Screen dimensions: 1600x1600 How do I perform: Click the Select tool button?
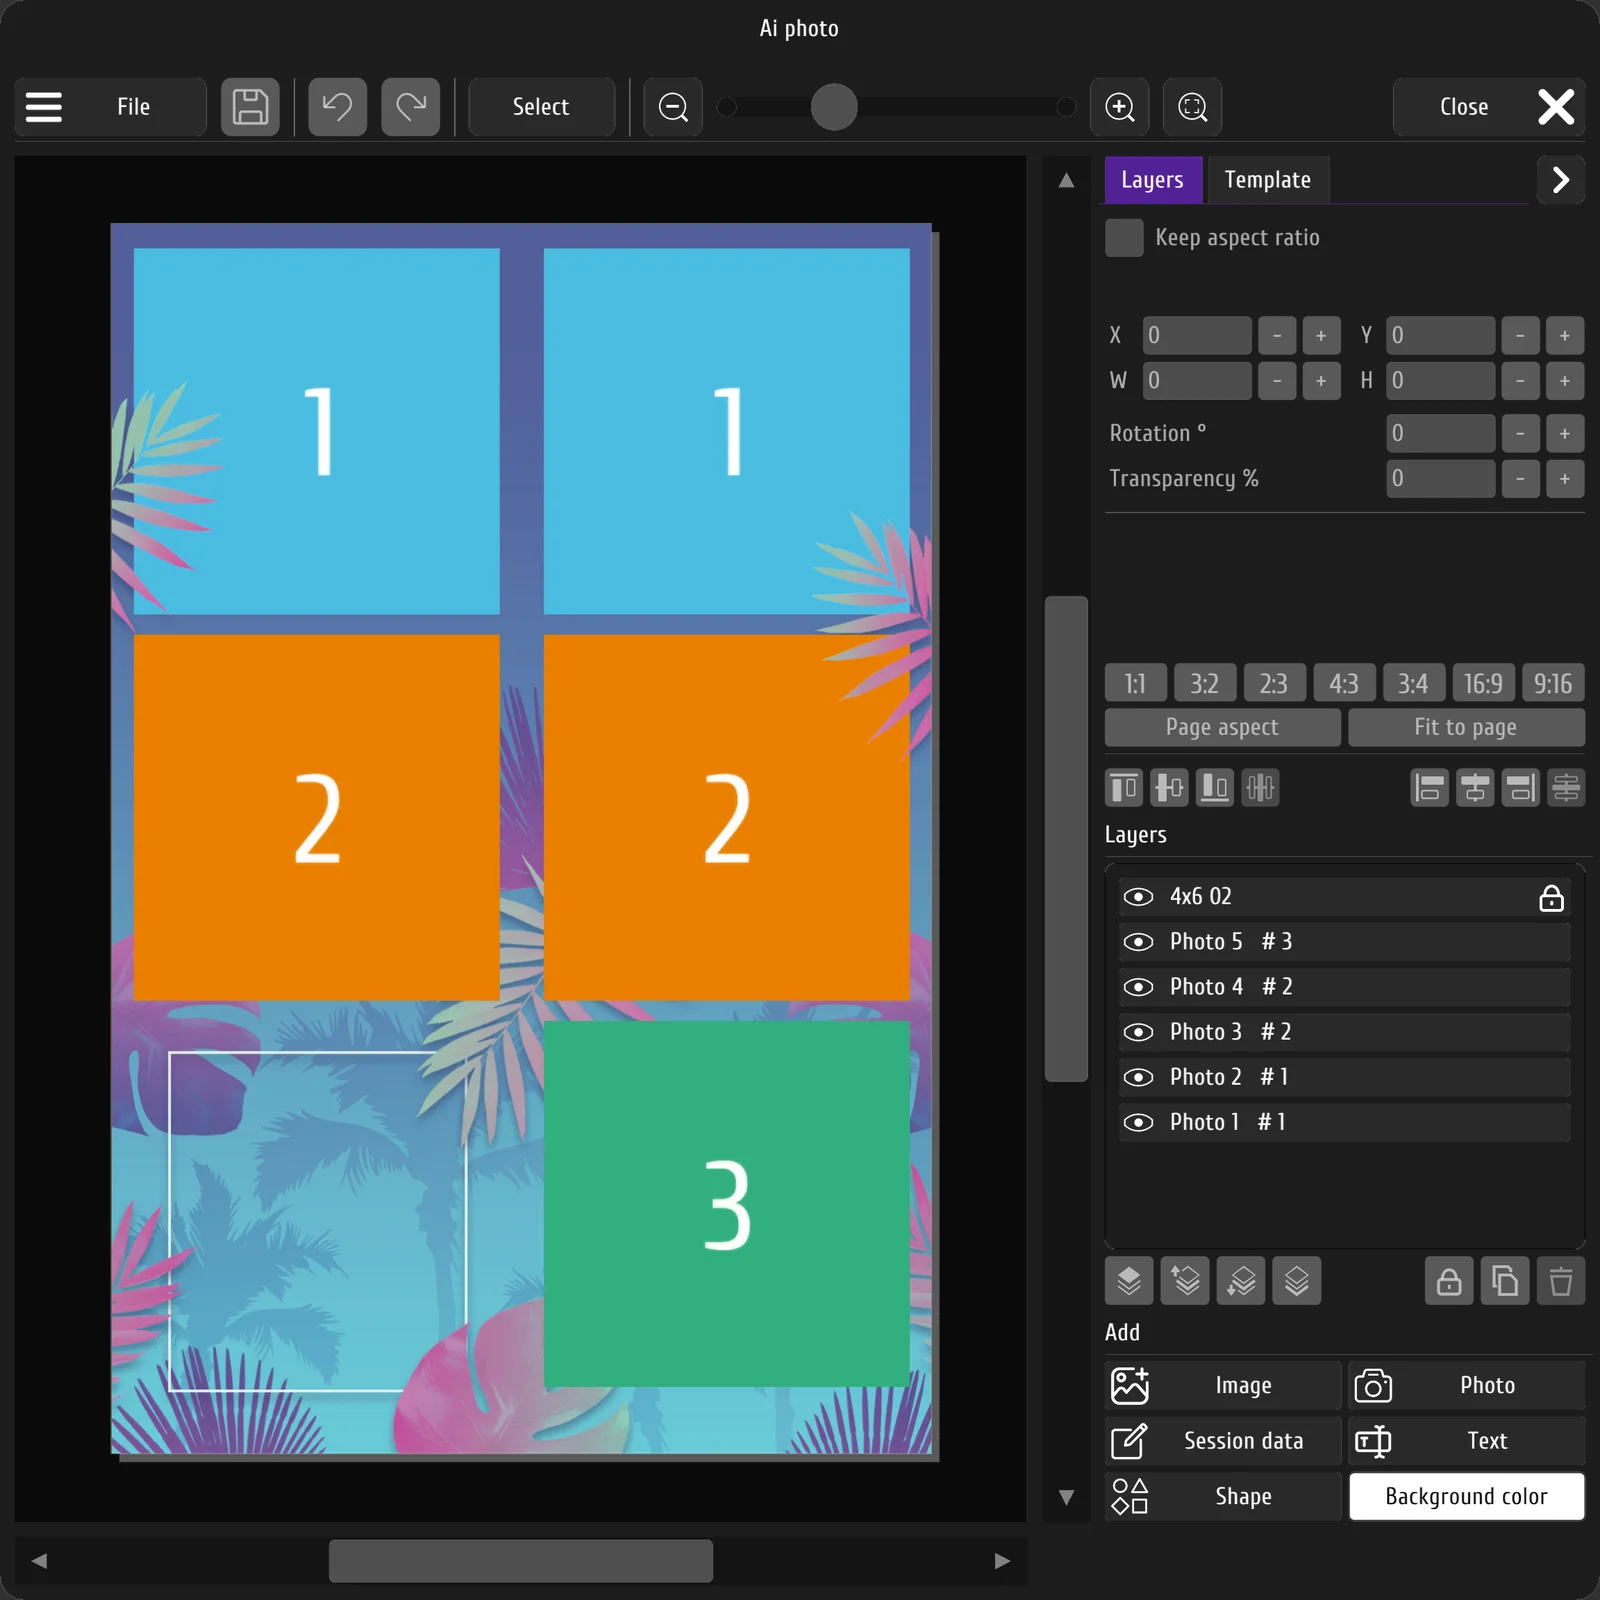point(541,107)
